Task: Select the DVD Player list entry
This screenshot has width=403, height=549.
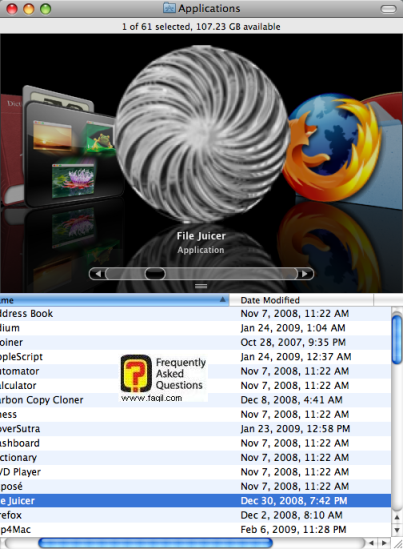Action: click(x=195, y=472)
